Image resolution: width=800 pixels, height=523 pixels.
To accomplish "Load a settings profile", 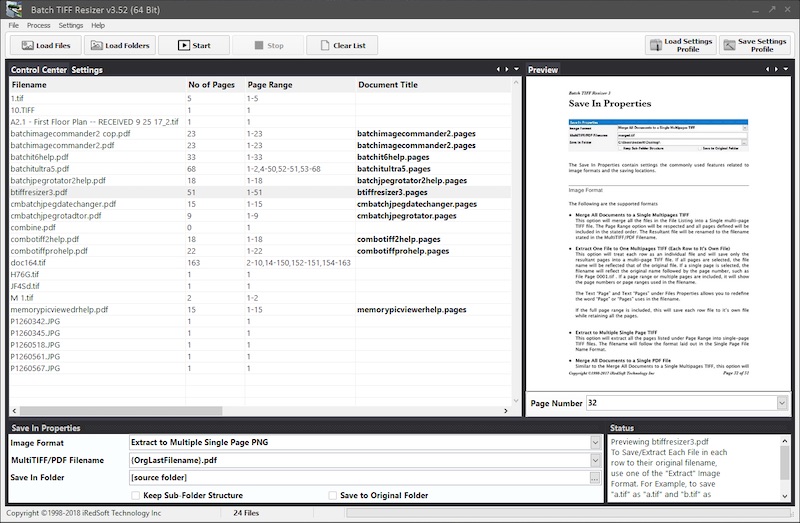I will coord(681,45).
